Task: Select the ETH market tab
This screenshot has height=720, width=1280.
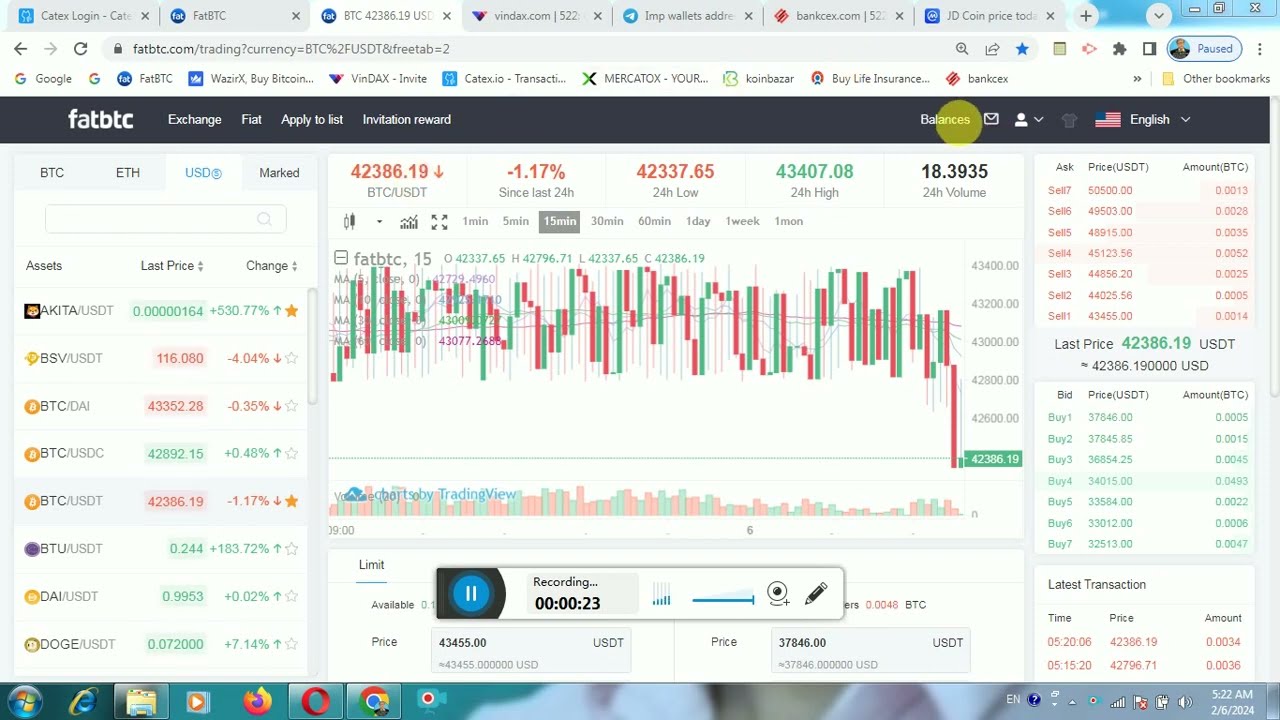Action: click(x=128, y=173)
